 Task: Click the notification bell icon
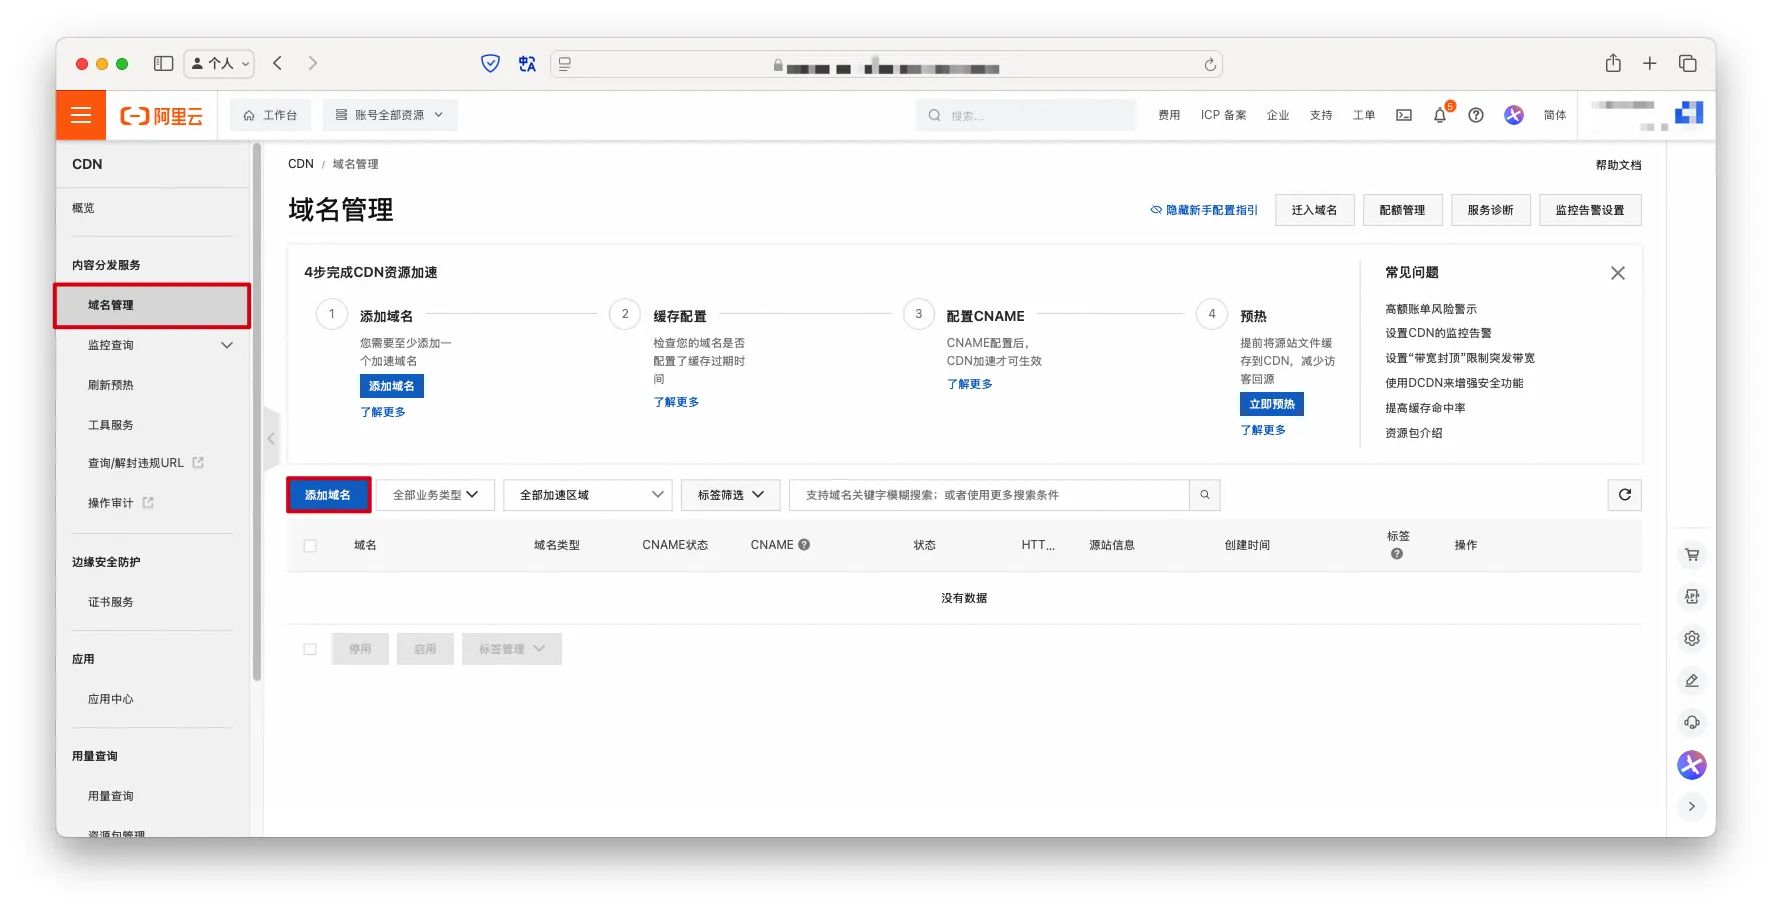click(1439, 115)
